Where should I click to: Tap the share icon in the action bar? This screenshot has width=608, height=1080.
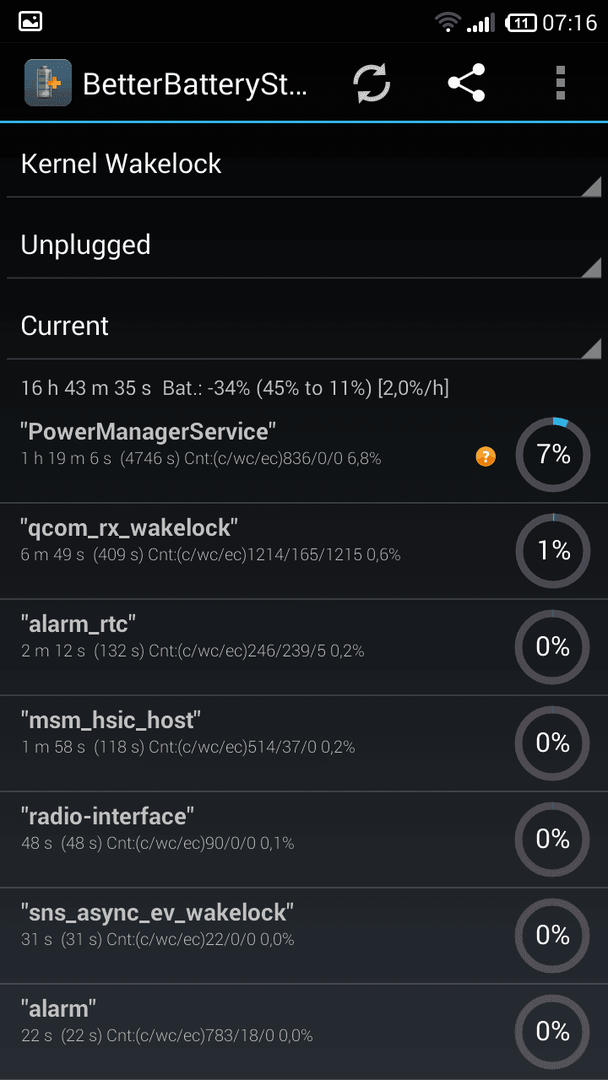click(x=466, y=83)
